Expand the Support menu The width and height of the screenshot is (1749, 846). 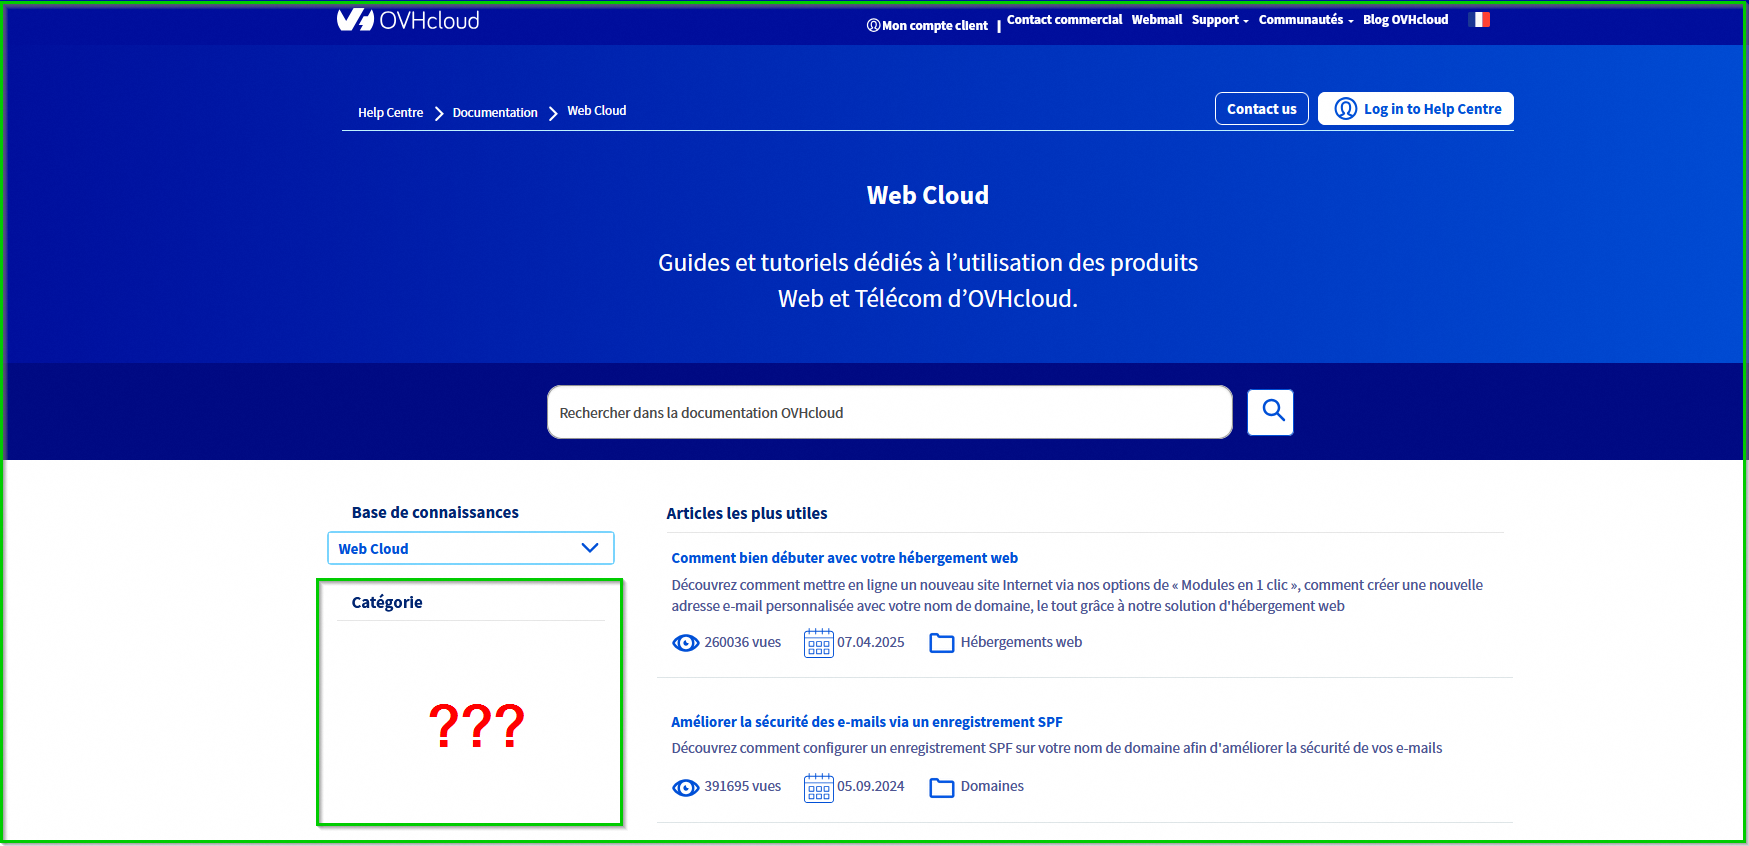pos(1219,20)
